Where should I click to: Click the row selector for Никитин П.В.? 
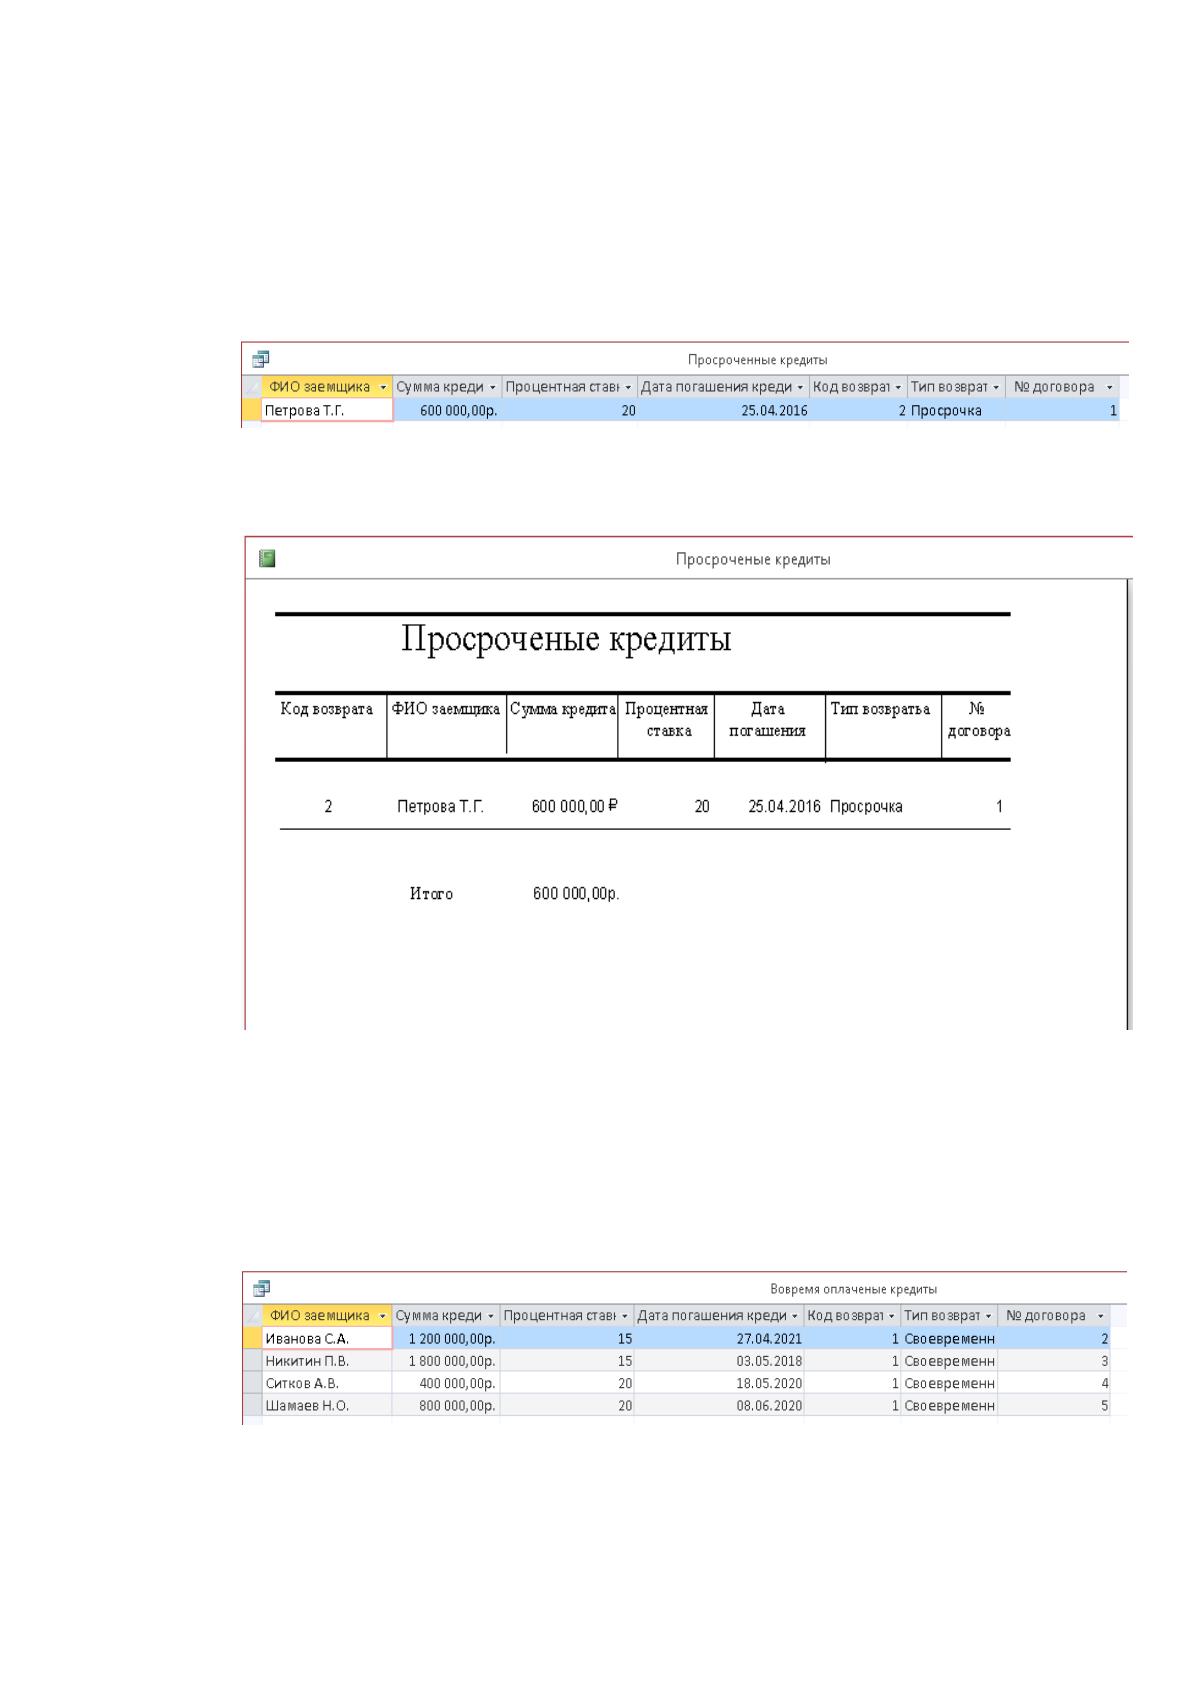tap(252, 1361)
